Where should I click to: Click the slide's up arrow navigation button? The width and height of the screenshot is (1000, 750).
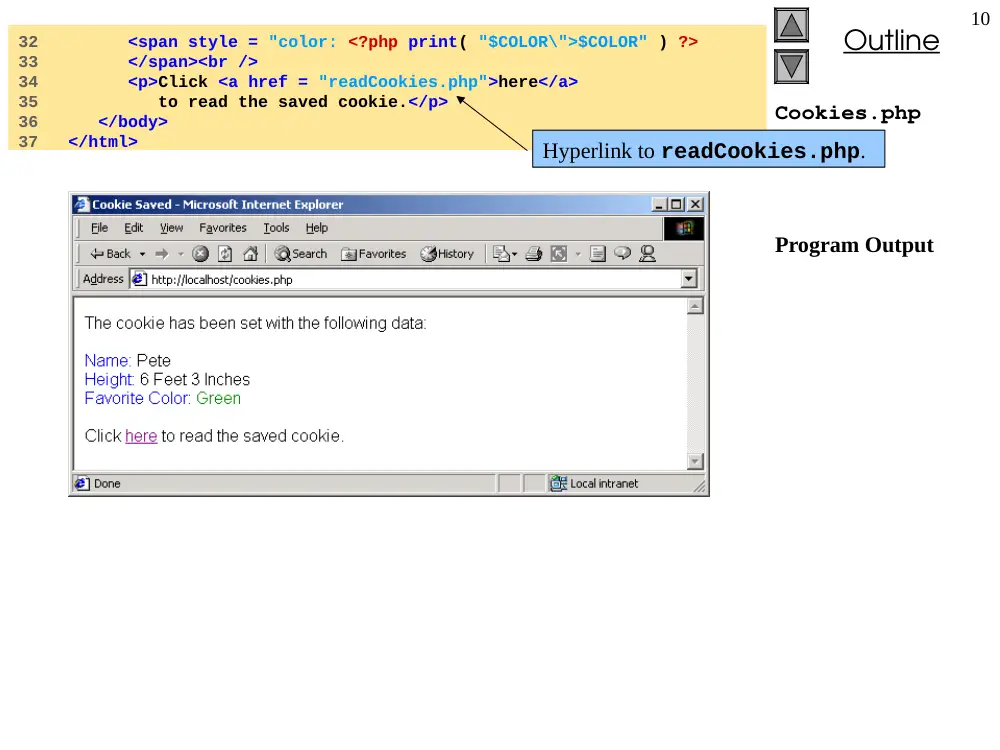point(791,26)
